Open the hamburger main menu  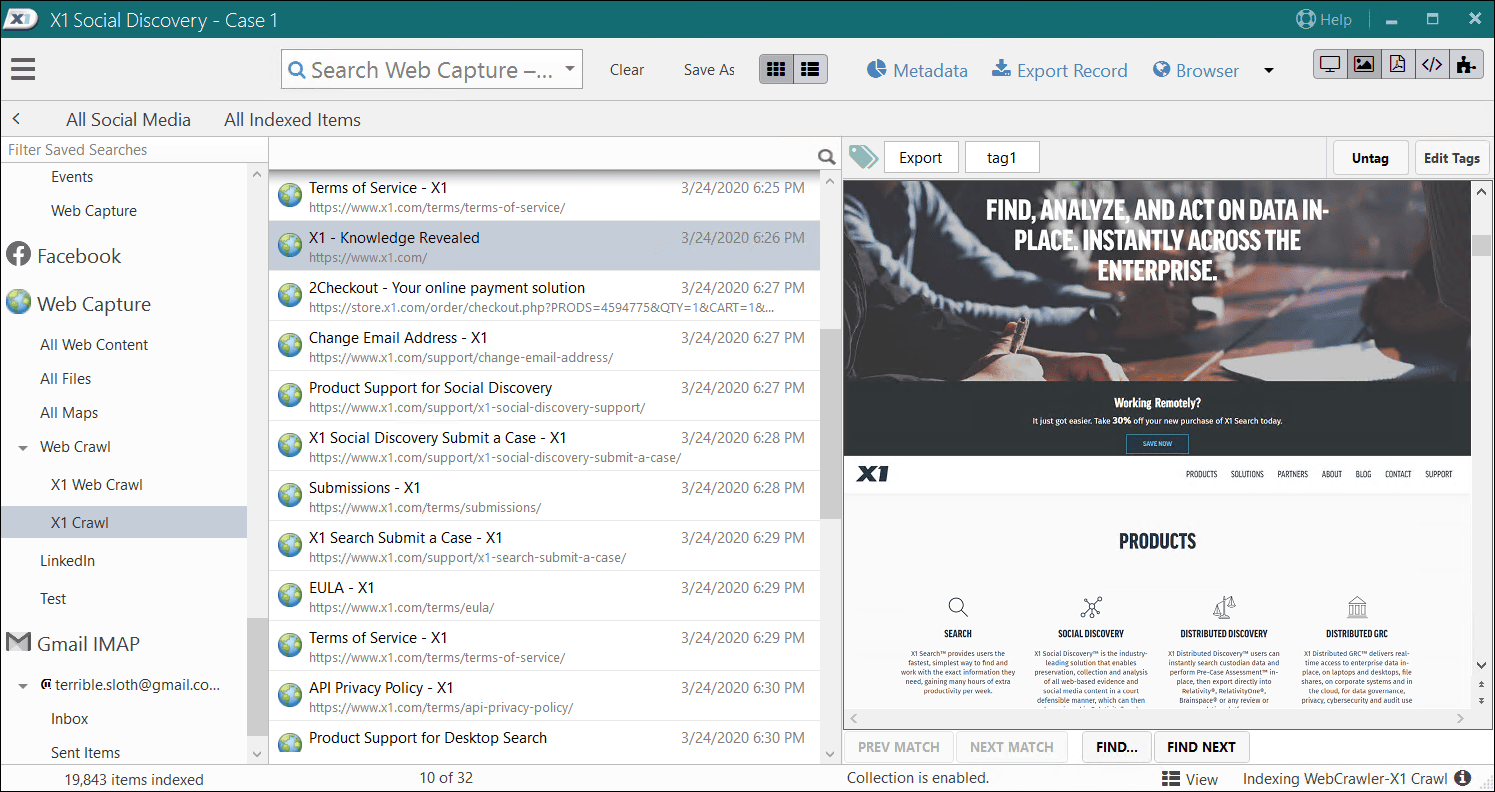pos(23,69)
